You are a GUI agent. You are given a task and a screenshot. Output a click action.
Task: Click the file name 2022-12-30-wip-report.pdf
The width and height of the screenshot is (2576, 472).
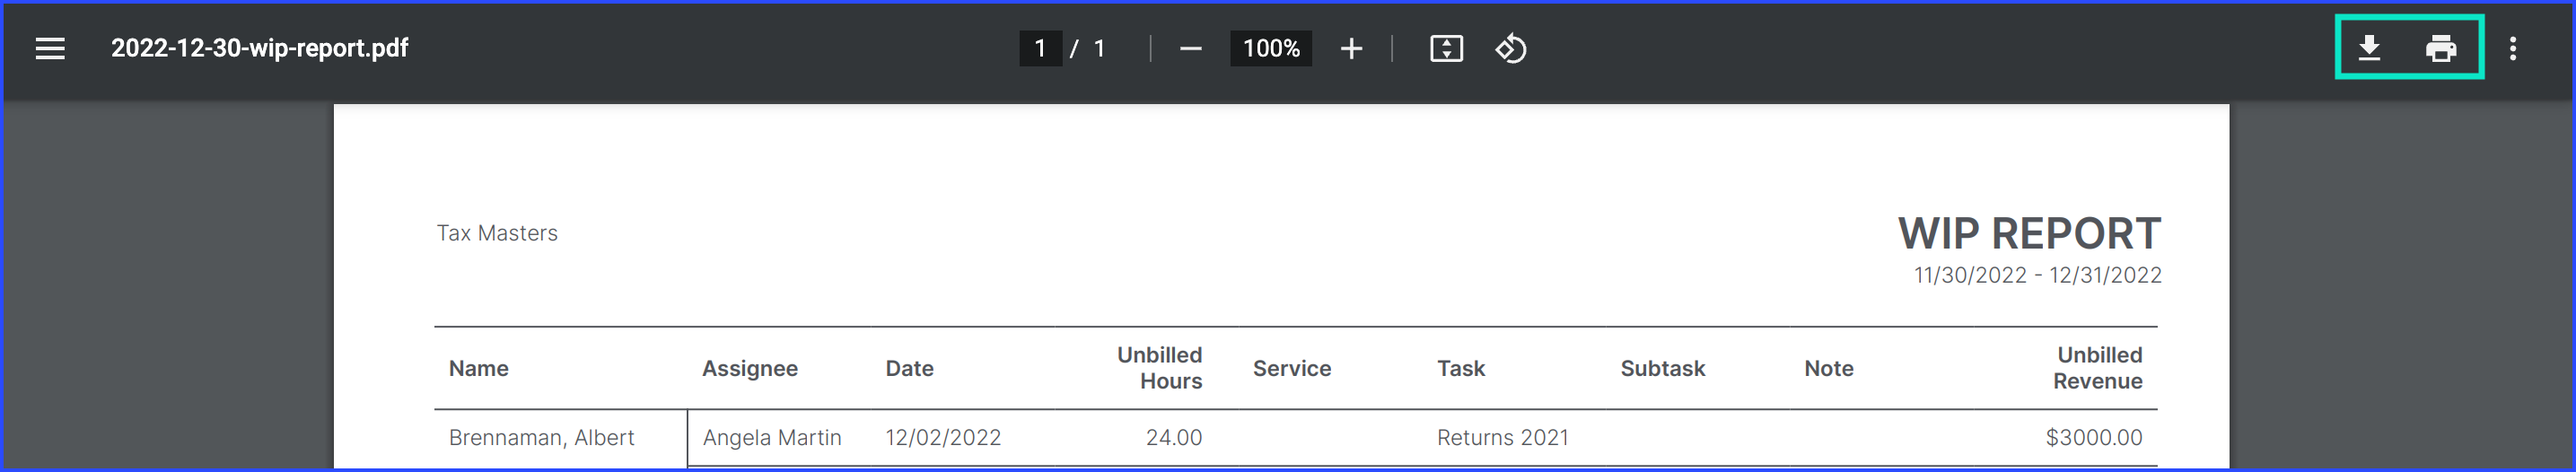pos(259,48)
